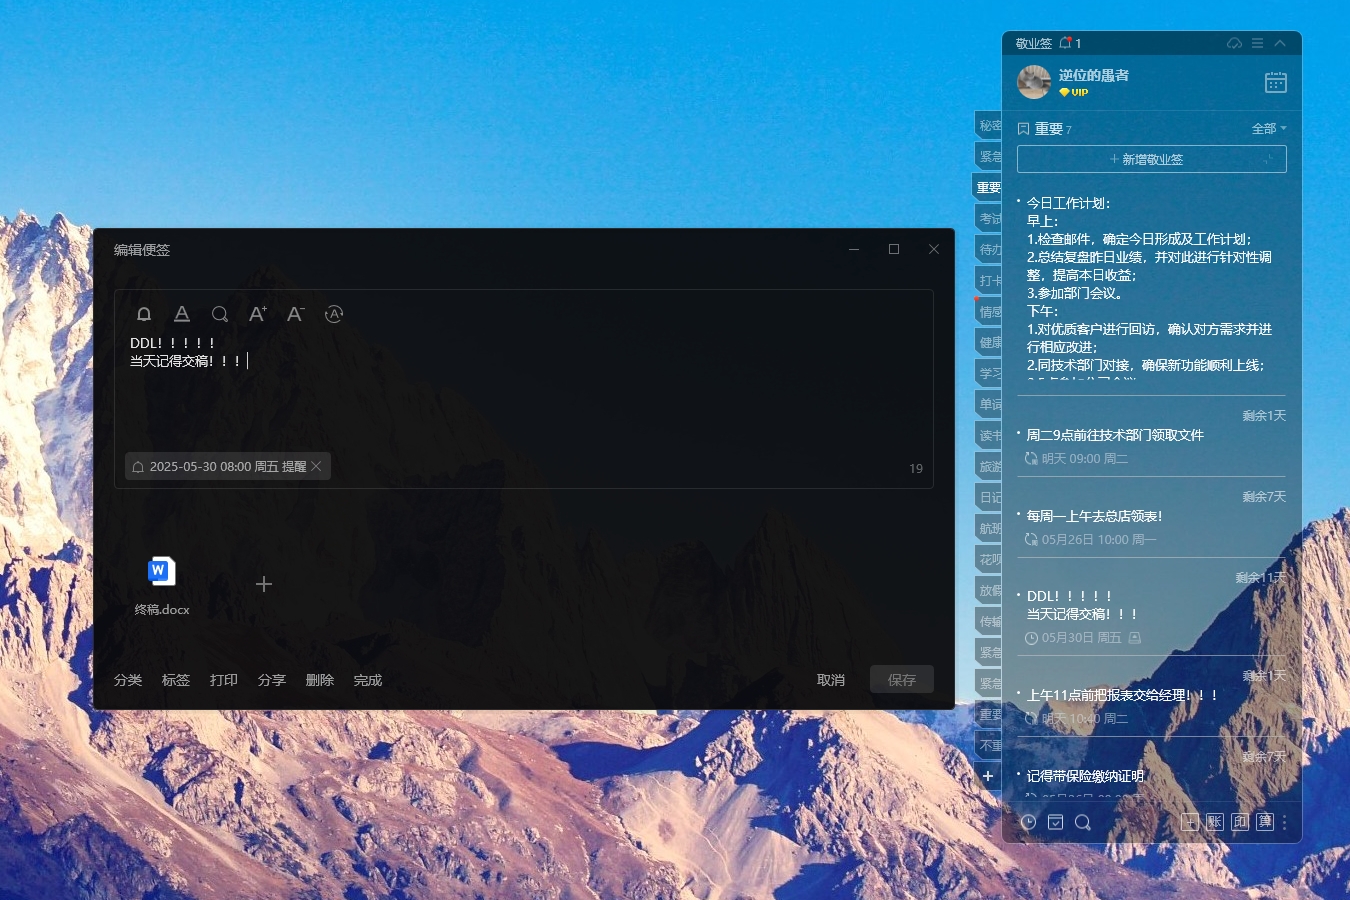Switch to the 航班 category tab
Screen dimensions: 1350x900
[x=989, y=528]
